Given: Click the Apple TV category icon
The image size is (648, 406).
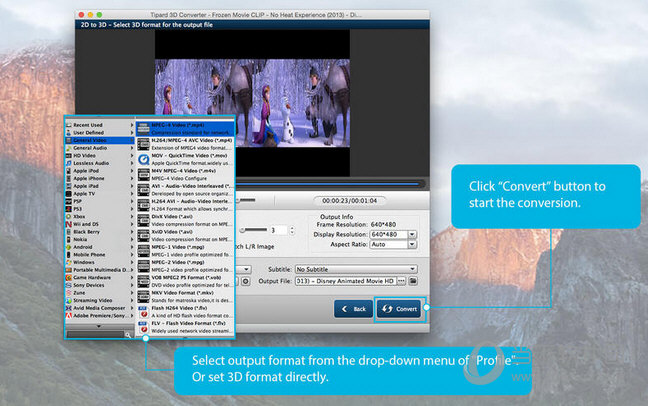Looking at the screenshot, I should 69,193.
